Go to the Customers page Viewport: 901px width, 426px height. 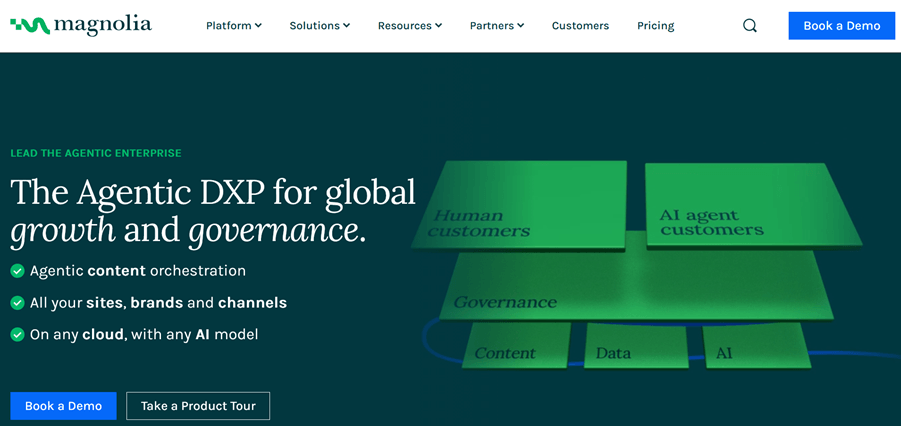[x=580, y=26]
